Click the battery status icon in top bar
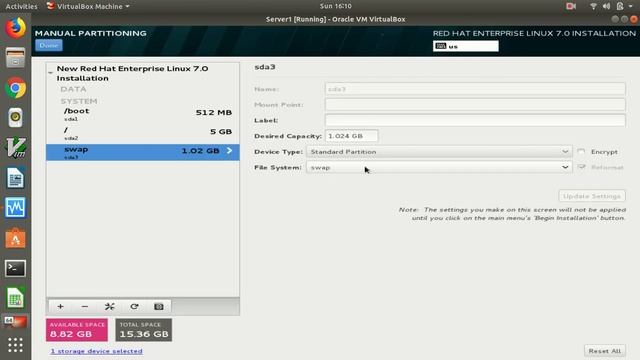 (x=620, y=6)
